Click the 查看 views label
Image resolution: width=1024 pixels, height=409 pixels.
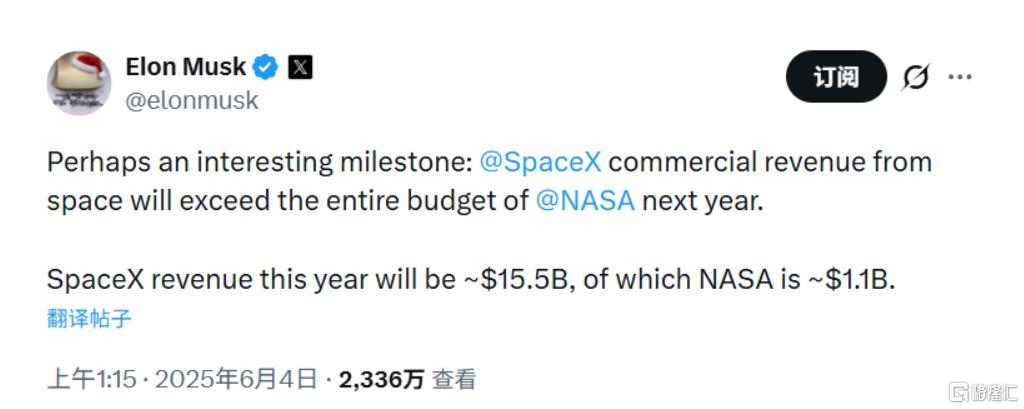(x=455, y=379)
